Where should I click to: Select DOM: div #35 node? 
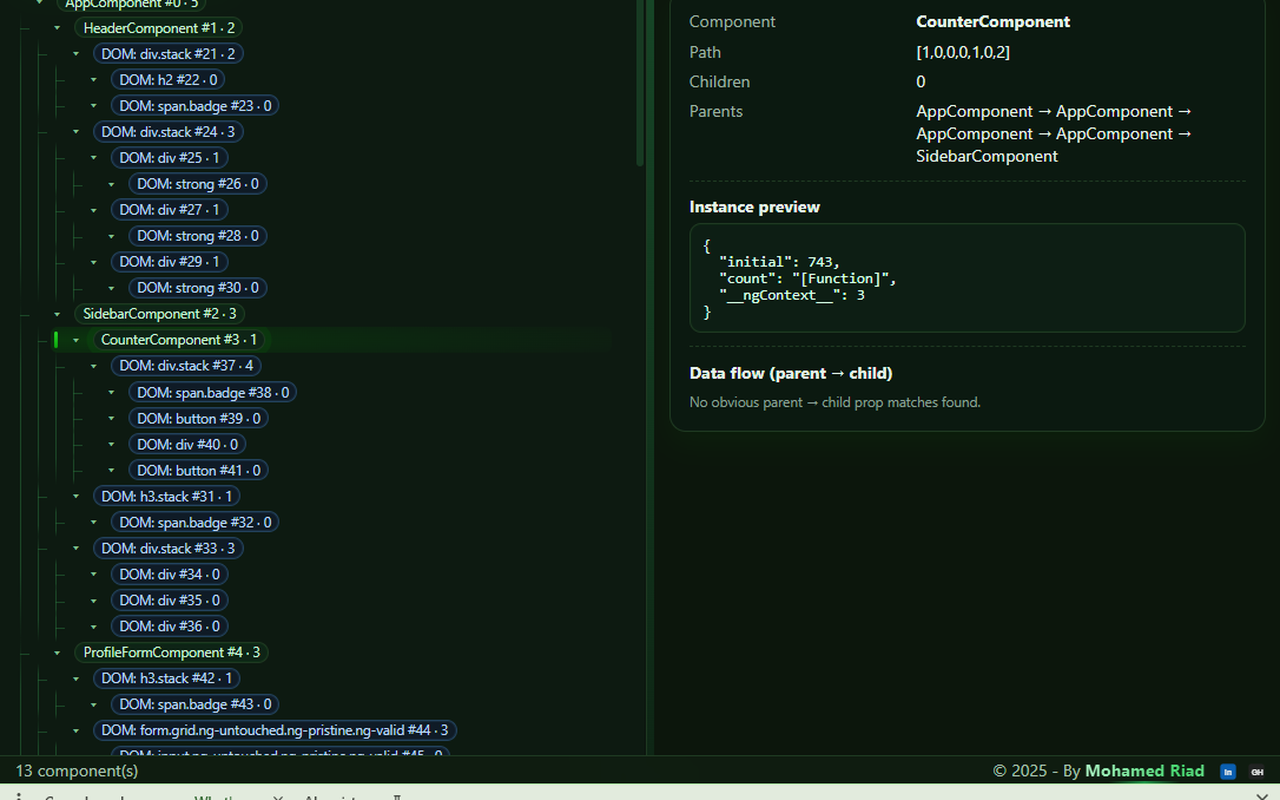pyautogui.click(x=169, y=600)
